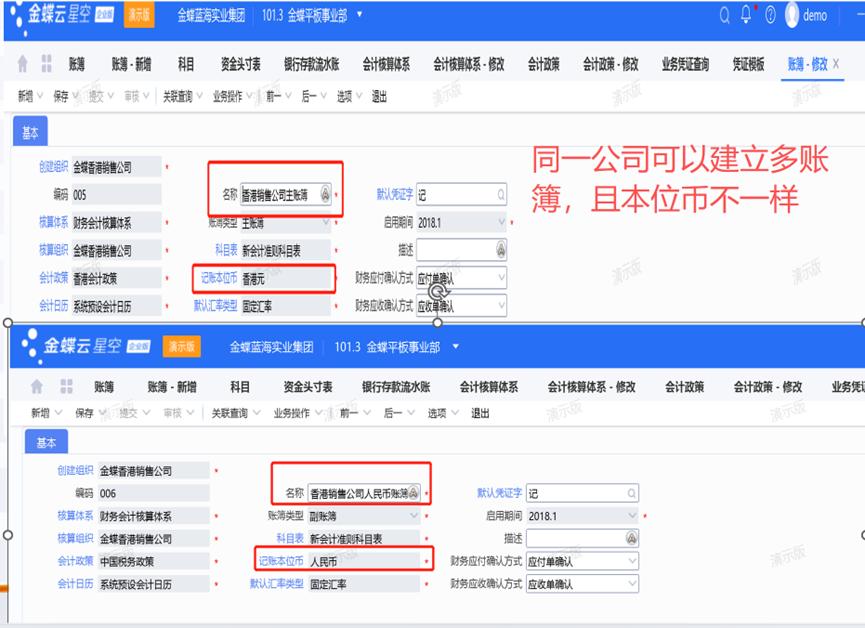Click the 记账本位币 link label beside 香港元
This screenshot has width=865, height=628.
[219, 278]
